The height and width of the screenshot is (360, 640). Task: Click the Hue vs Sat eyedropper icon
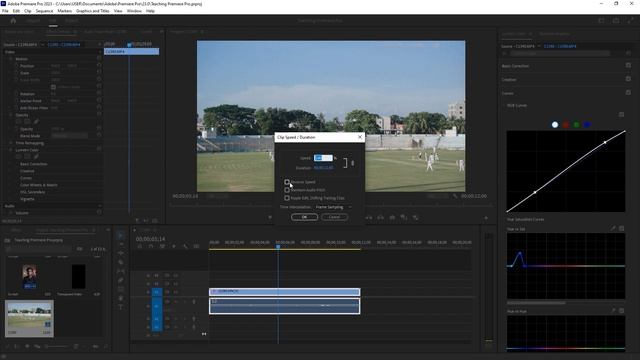(613, 229)
